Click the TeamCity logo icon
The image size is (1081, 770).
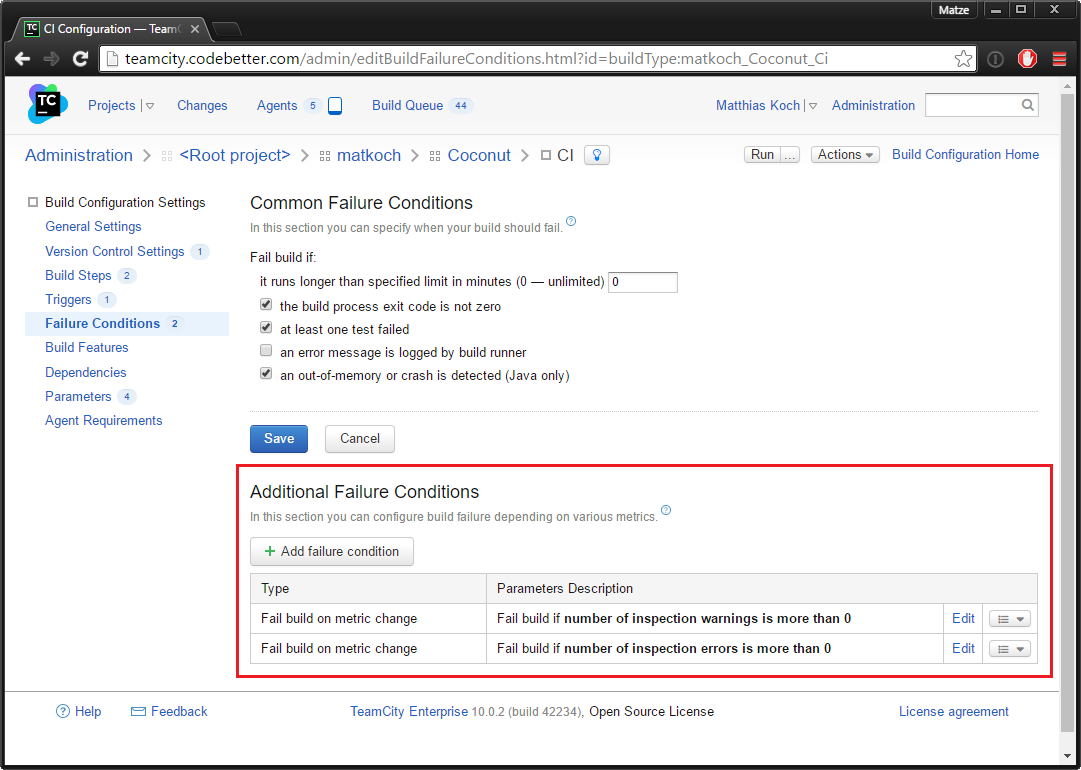coord(48,104)
